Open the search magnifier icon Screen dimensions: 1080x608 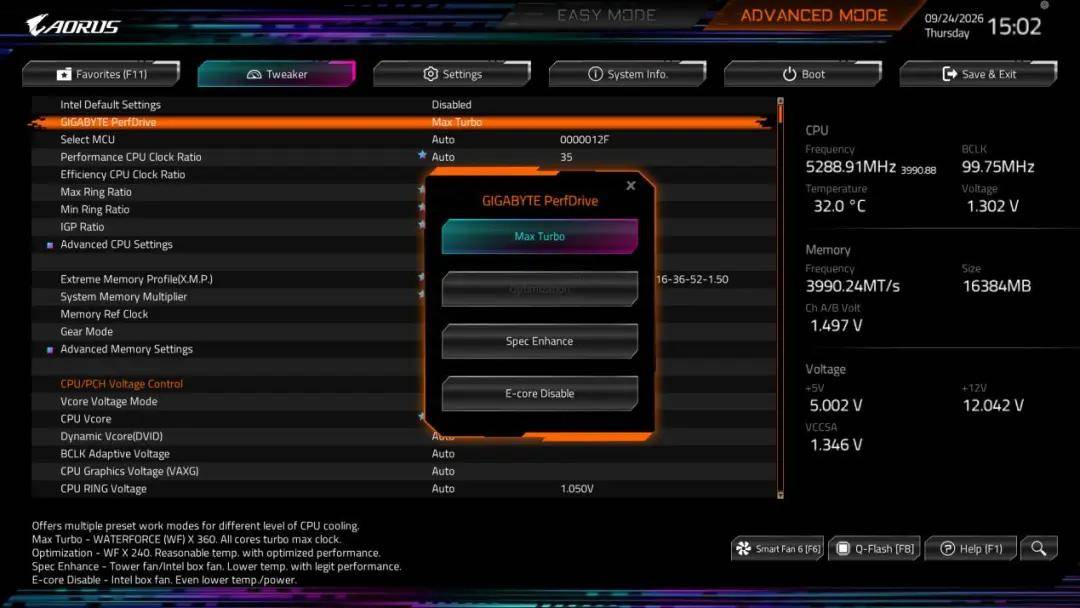tap(1039, 548)
